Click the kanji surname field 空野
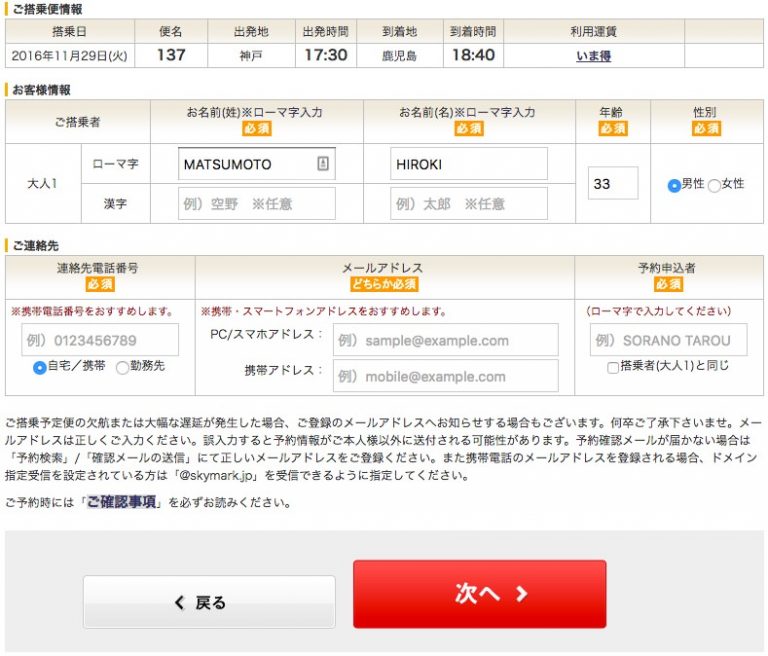Image resolution: width=768 pixels, height=656 pixels. click(x=257, y=204)
